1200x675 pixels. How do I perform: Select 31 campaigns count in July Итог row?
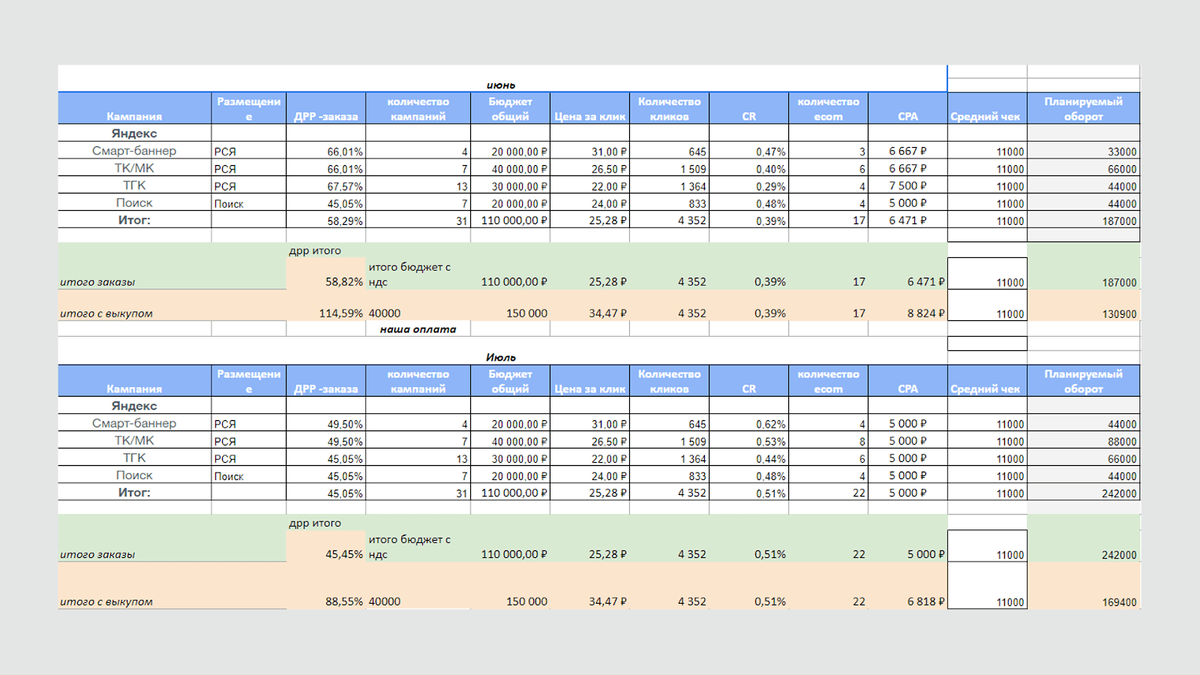coord(418,493)
